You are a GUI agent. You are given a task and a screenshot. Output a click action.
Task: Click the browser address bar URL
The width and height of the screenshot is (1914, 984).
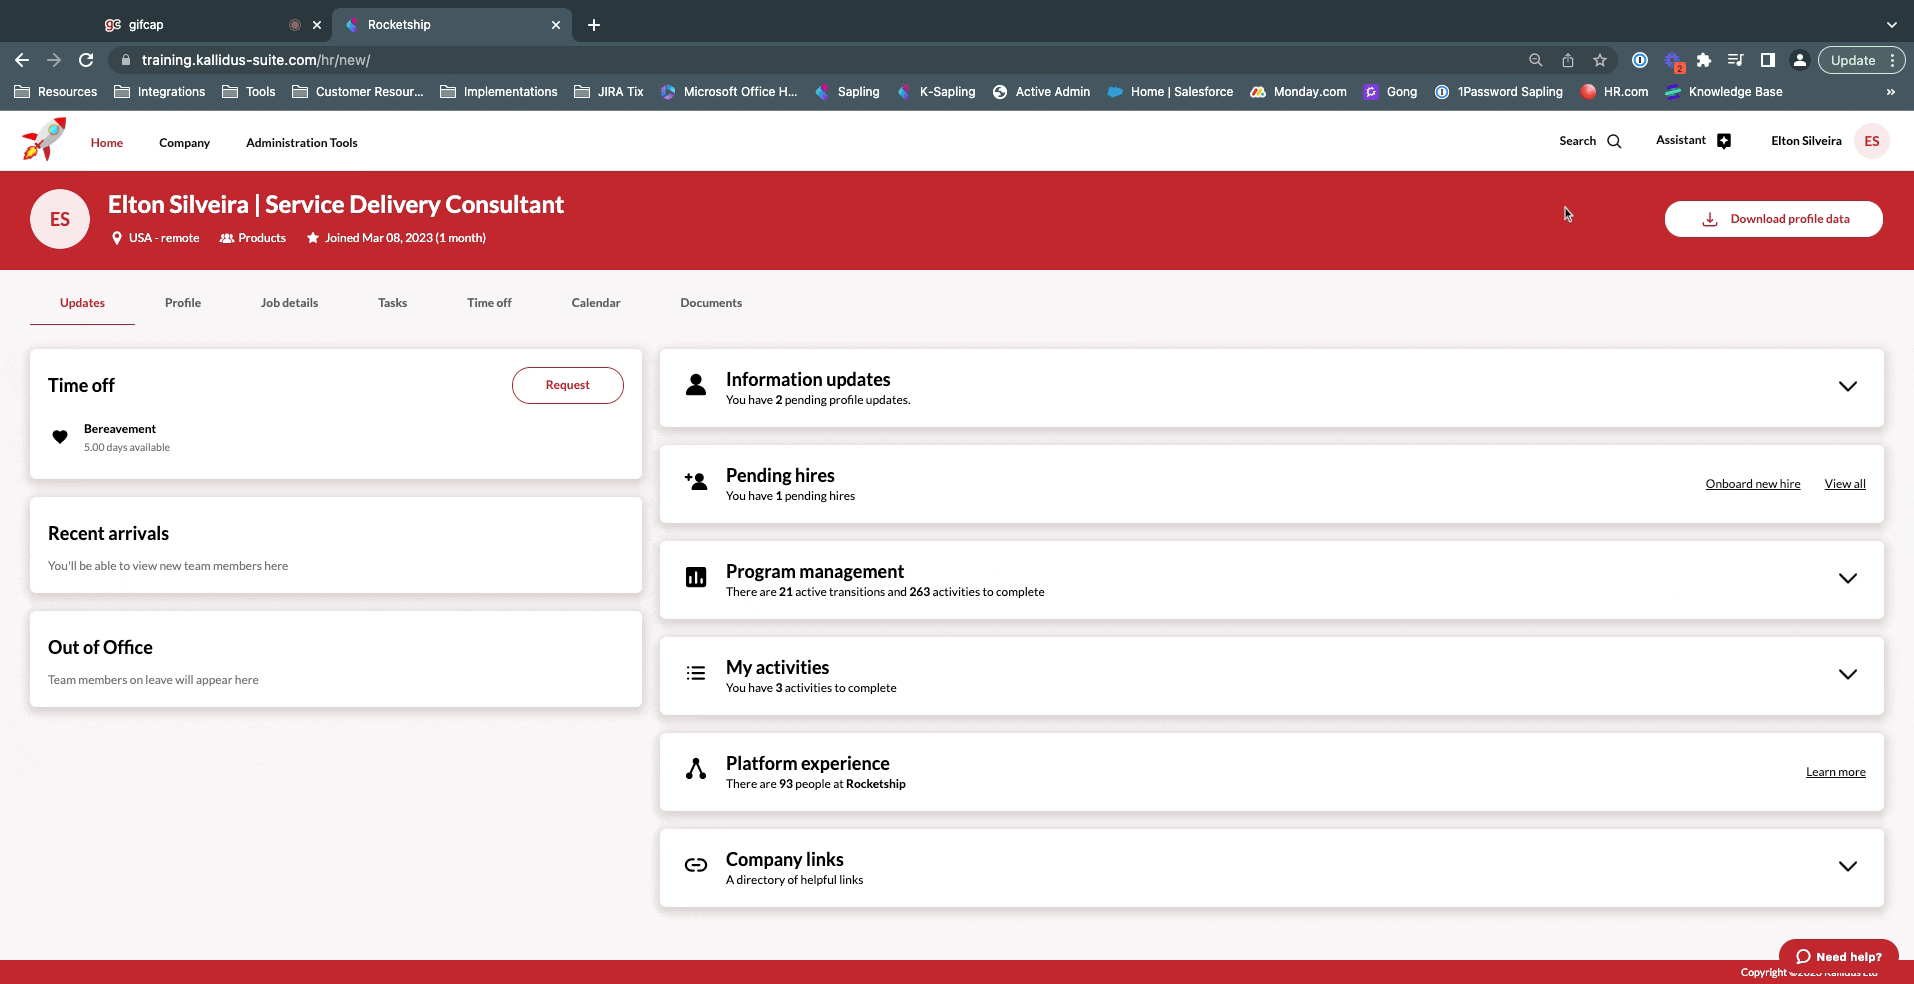pyautogui.click(x=255, y=60)
